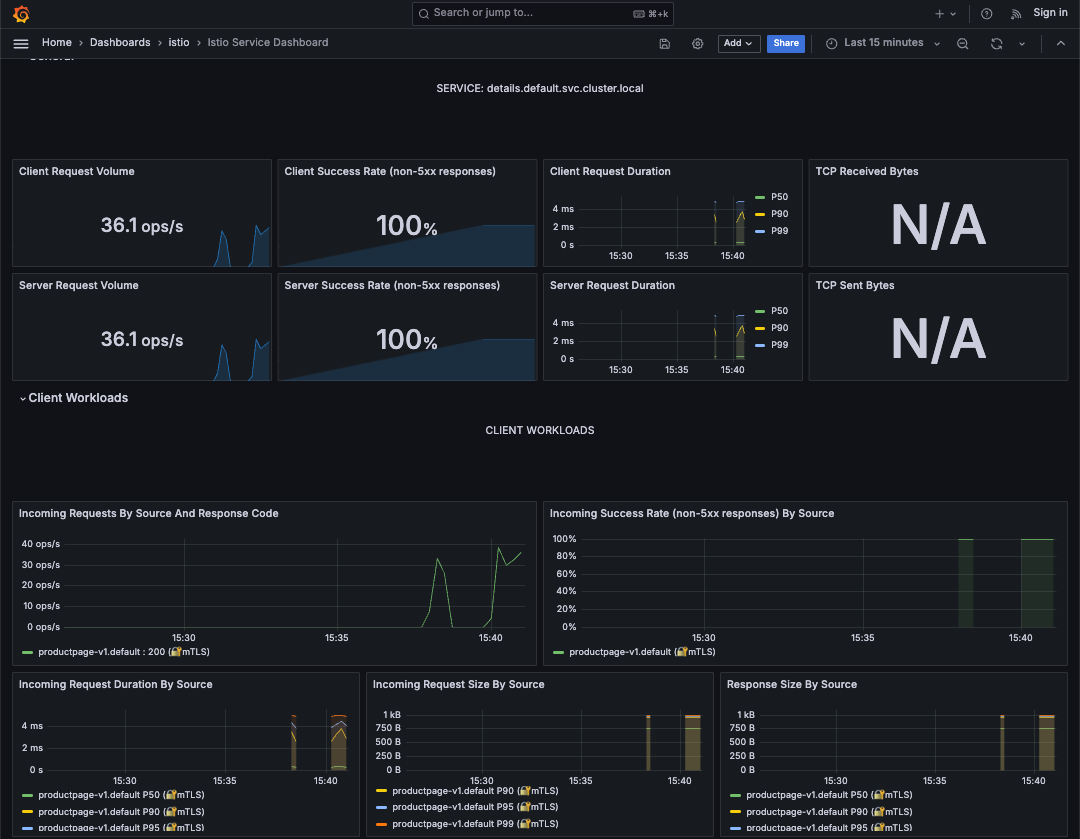Open Incoming Request Duration By Source title
The image size is (1080, 839).
[116, 684]
